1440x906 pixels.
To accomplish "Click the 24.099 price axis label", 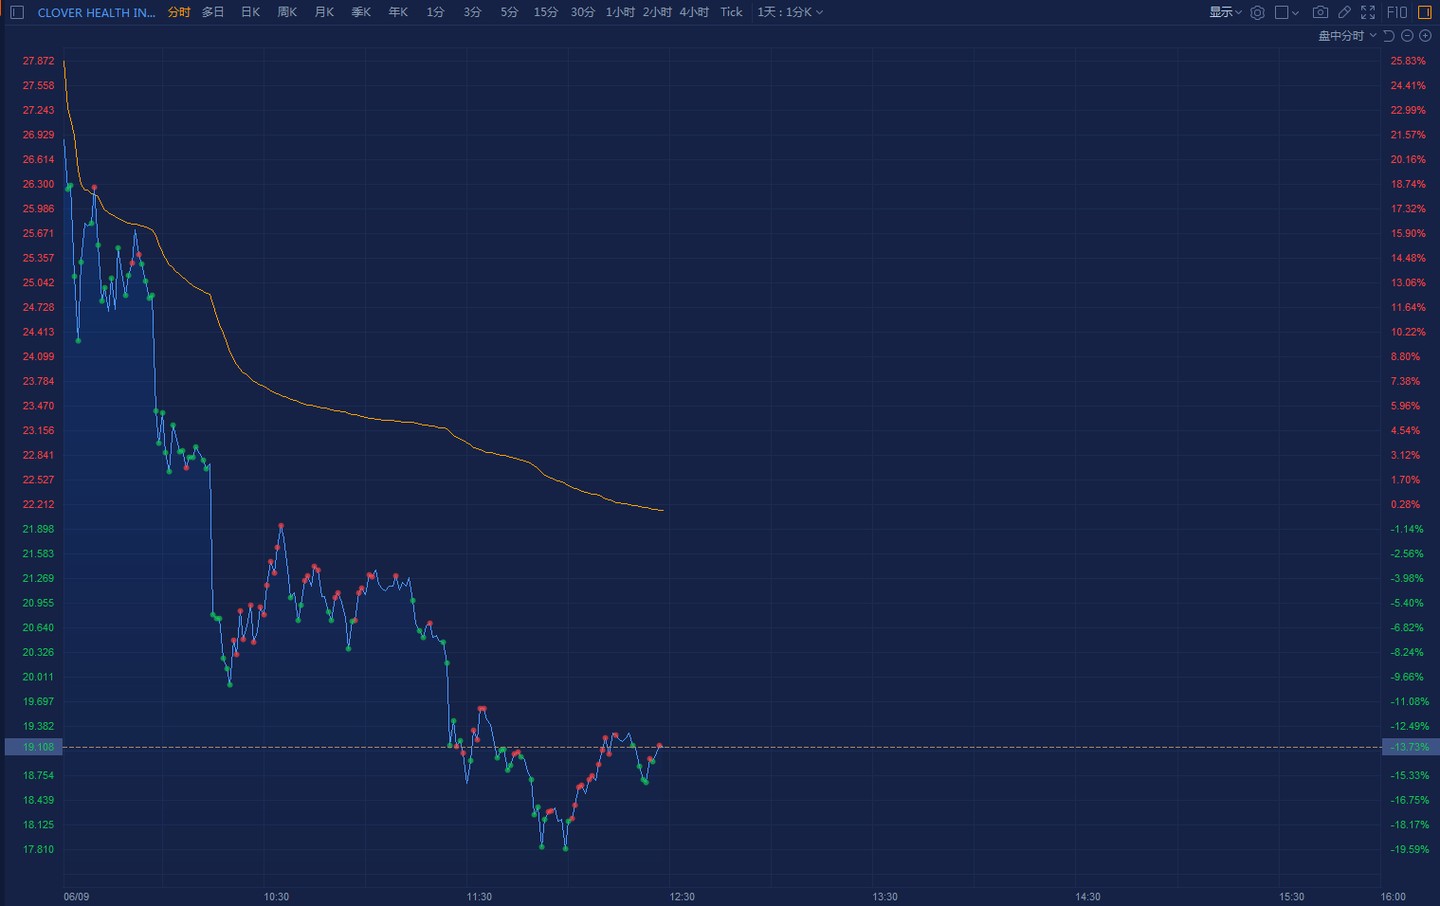I will click(x=39, y=356).
